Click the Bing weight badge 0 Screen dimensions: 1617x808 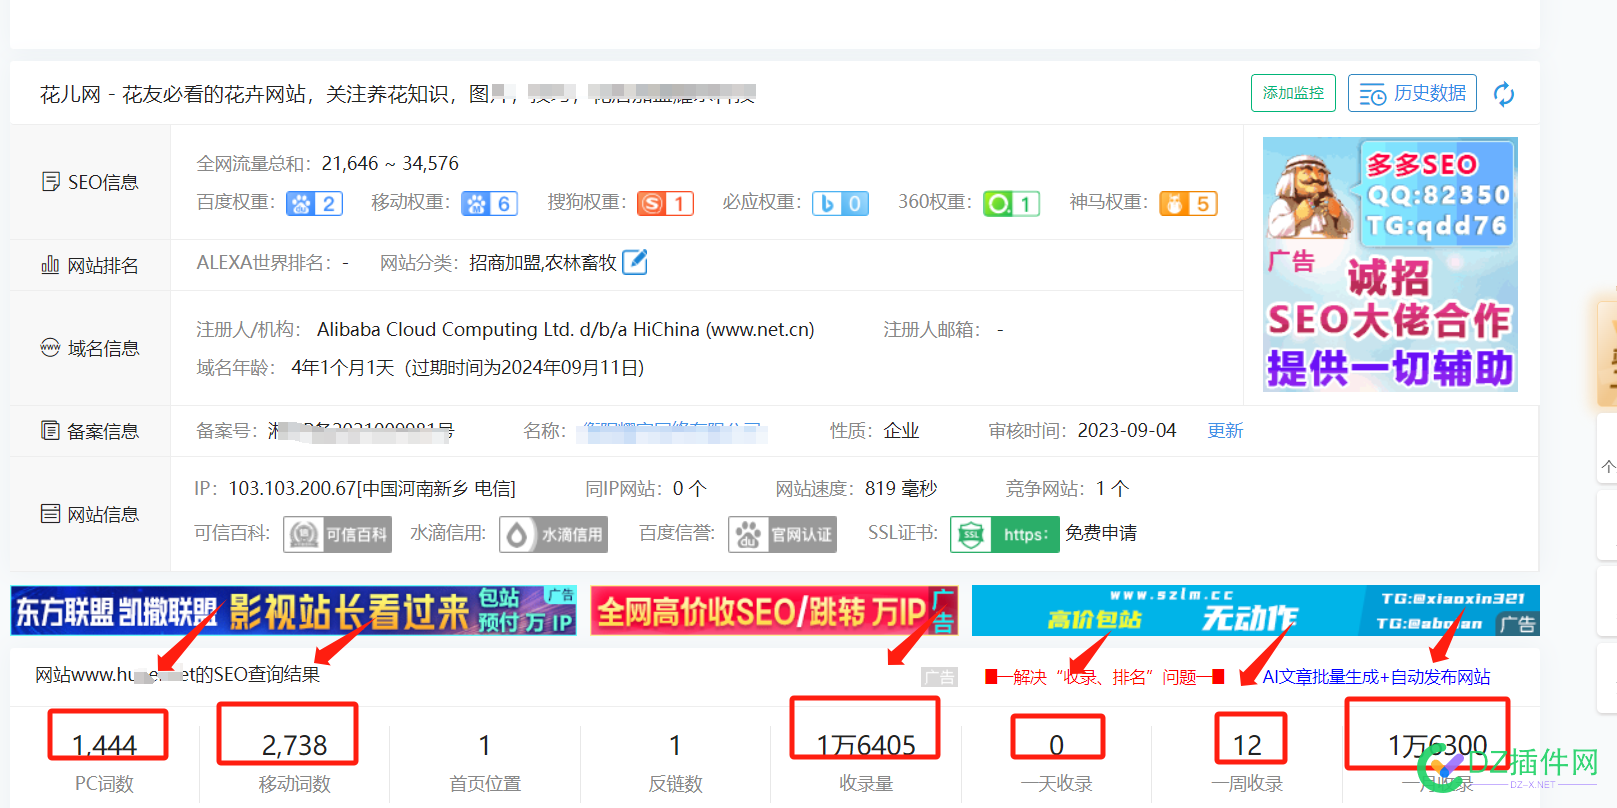pyautogui.click(x=840, y=204)
